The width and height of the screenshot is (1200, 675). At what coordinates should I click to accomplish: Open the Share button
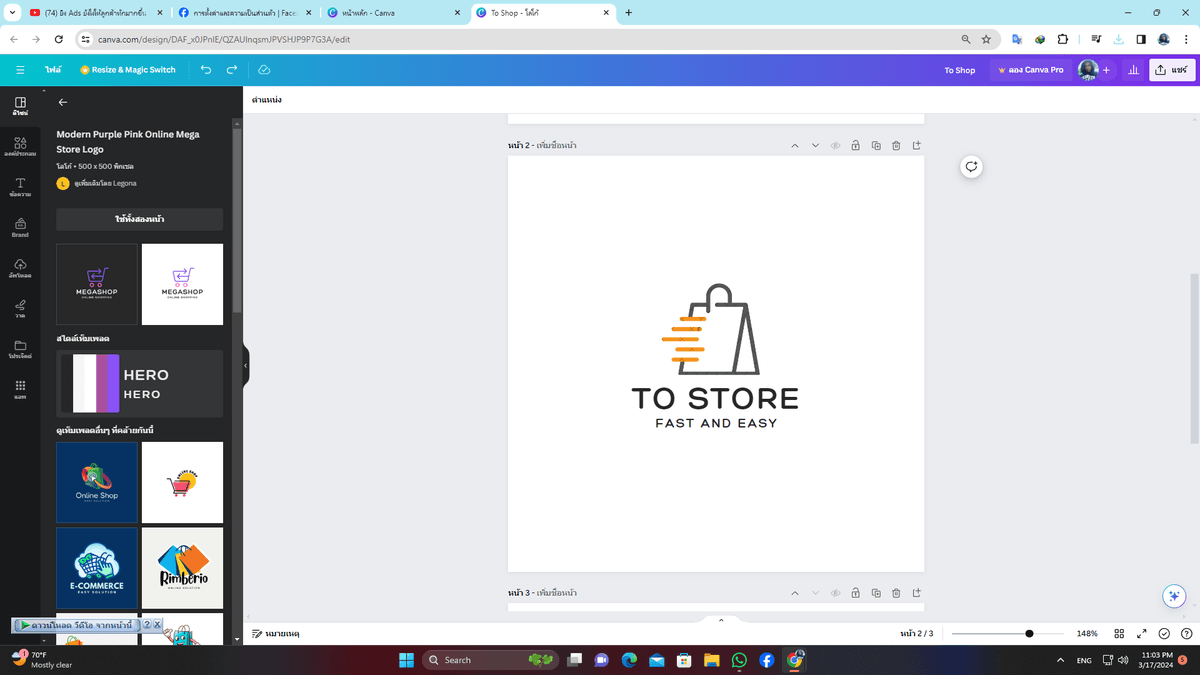[x=1172, y=70]
